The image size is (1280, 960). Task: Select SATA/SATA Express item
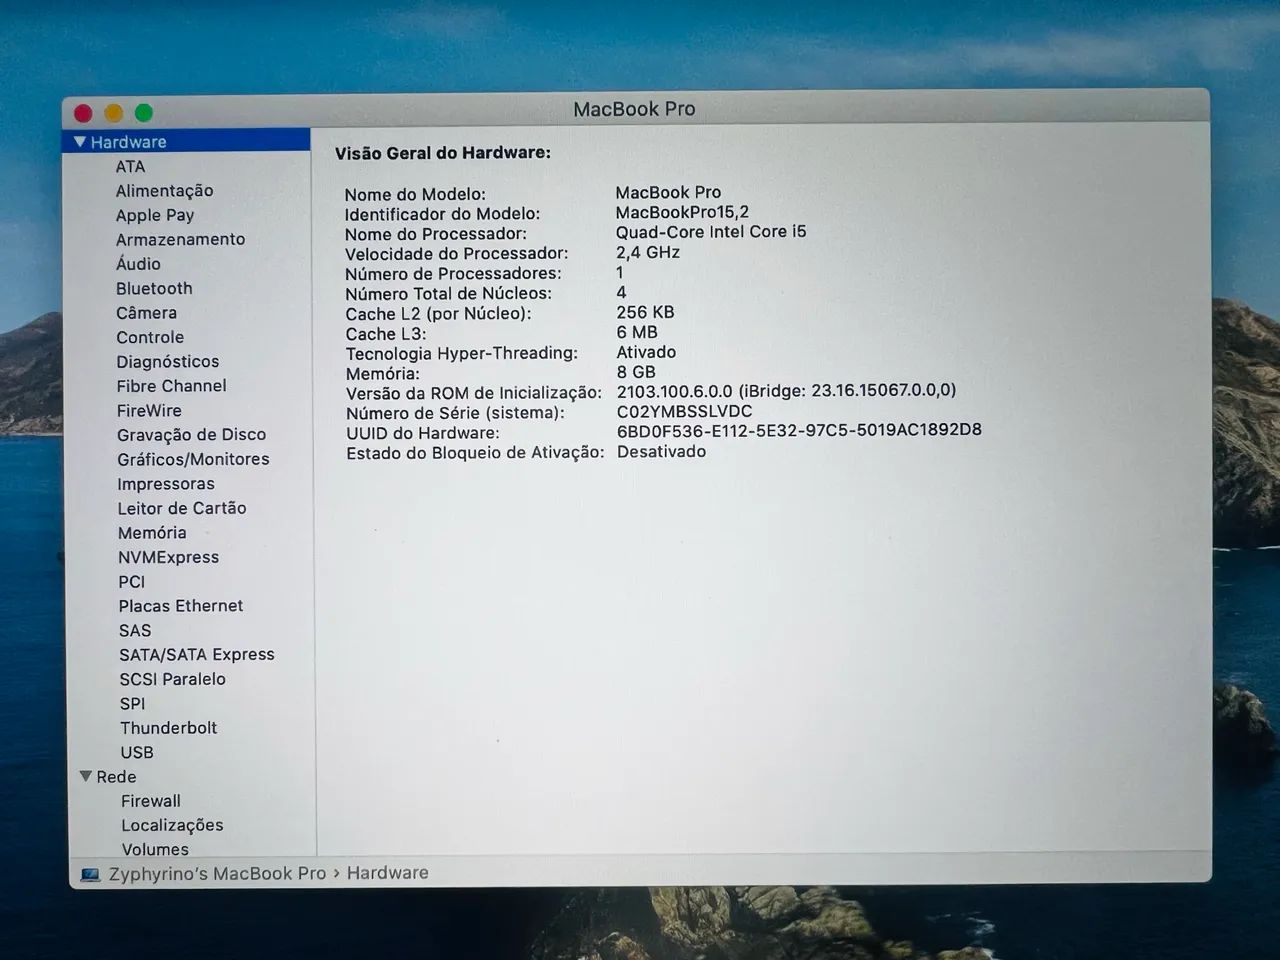[x=196, y=654]
